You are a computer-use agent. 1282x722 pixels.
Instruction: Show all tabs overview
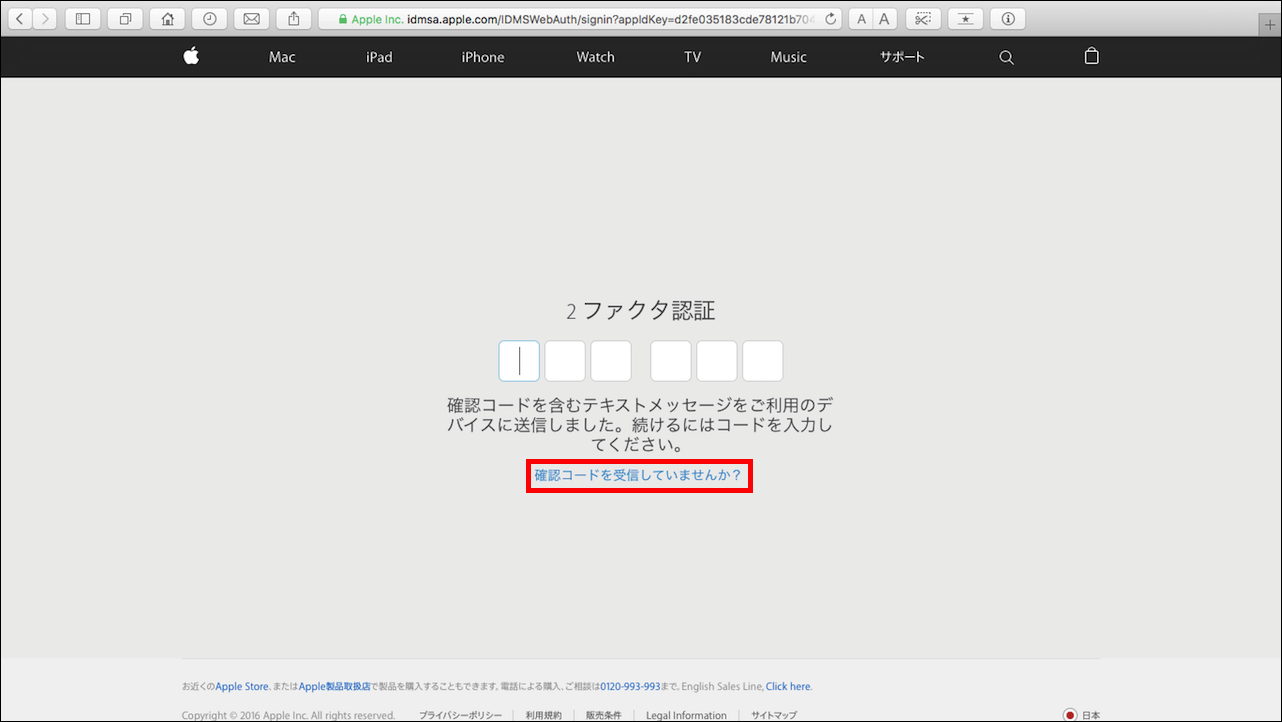pyautogui.click(x=125, y=17)
